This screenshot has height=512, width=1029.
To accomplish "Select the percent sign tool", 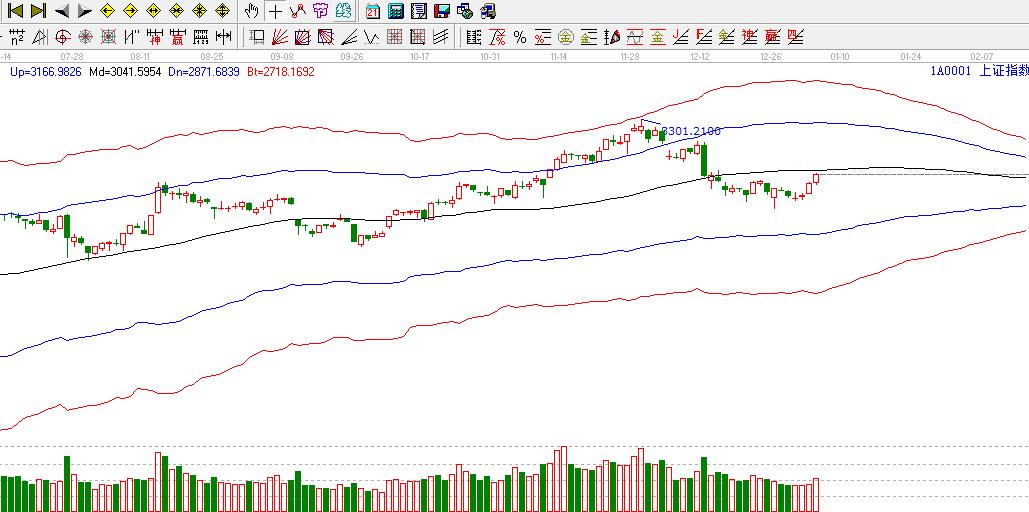I will (520, 37).
